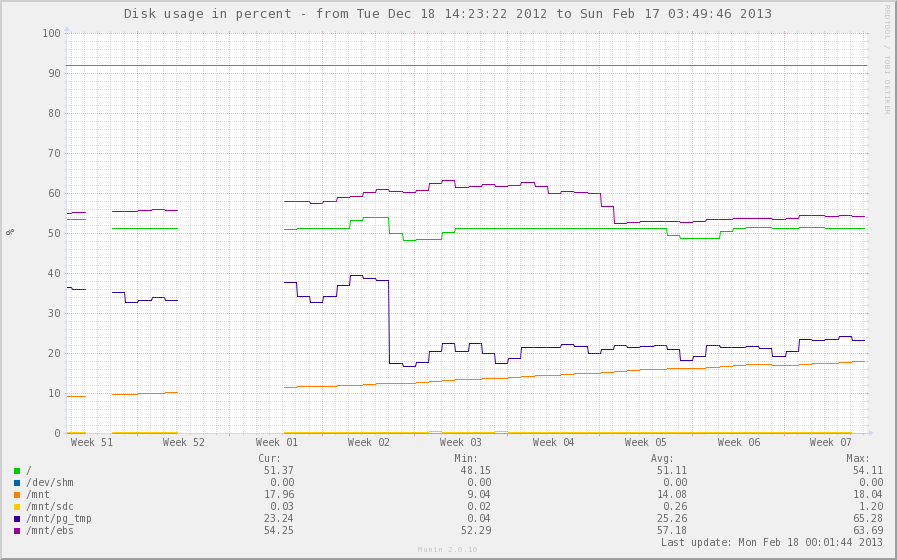Screen dimensions: 897x560
Task: Select the /mnt/pg_tmp legend color square
Action: (x=17, y=518)
